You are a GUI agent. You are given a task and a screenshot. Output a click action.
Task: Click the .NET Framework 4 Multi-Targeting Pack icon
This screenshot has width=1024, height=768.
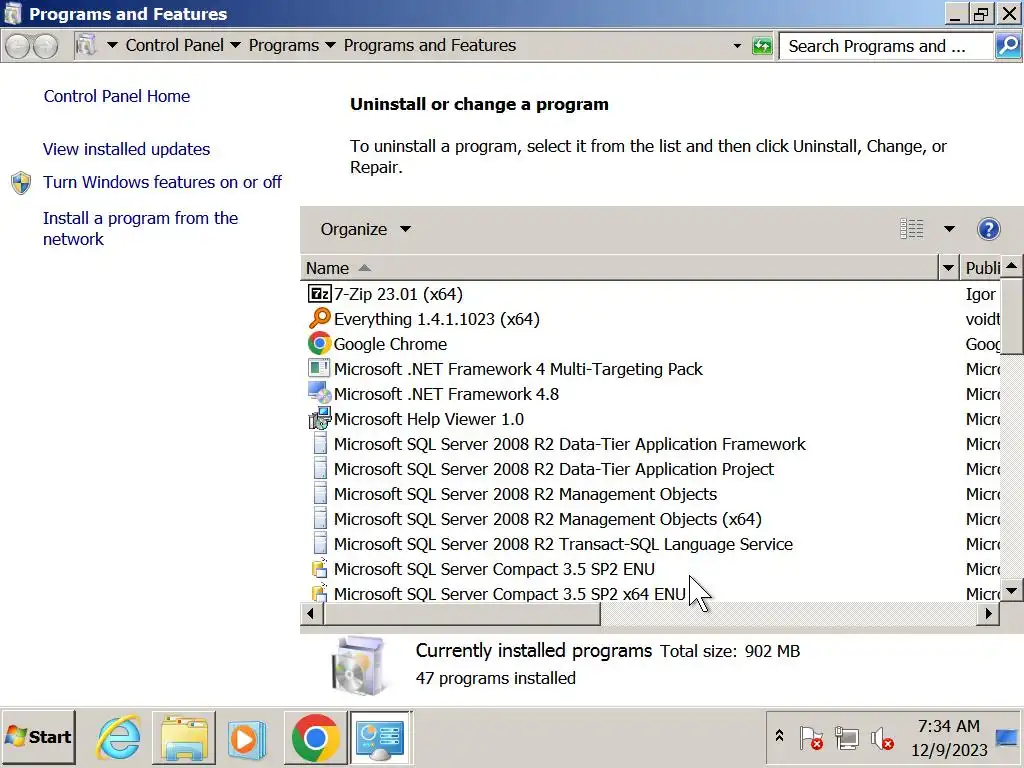click(319, 368)
